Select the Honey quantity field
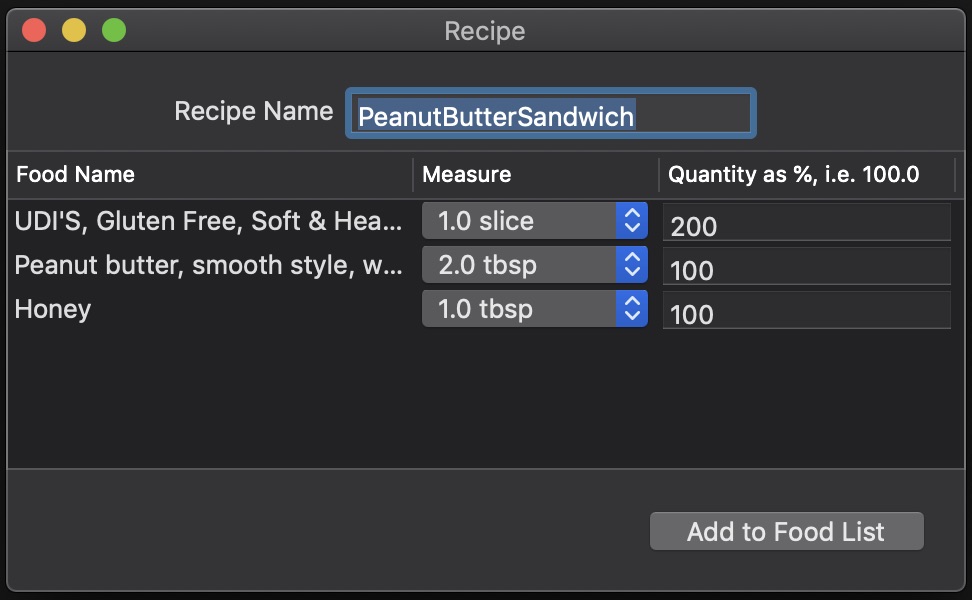 tap(806, 312)
